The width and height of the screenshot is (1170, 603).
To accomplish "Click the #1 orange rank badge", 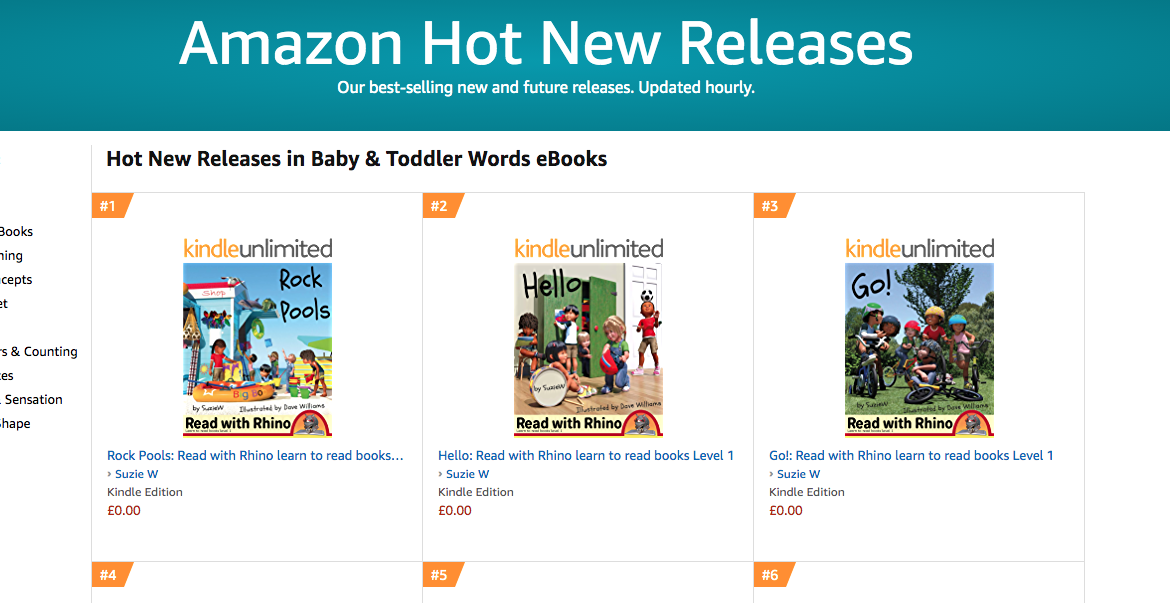I will (x=111, y=206).
